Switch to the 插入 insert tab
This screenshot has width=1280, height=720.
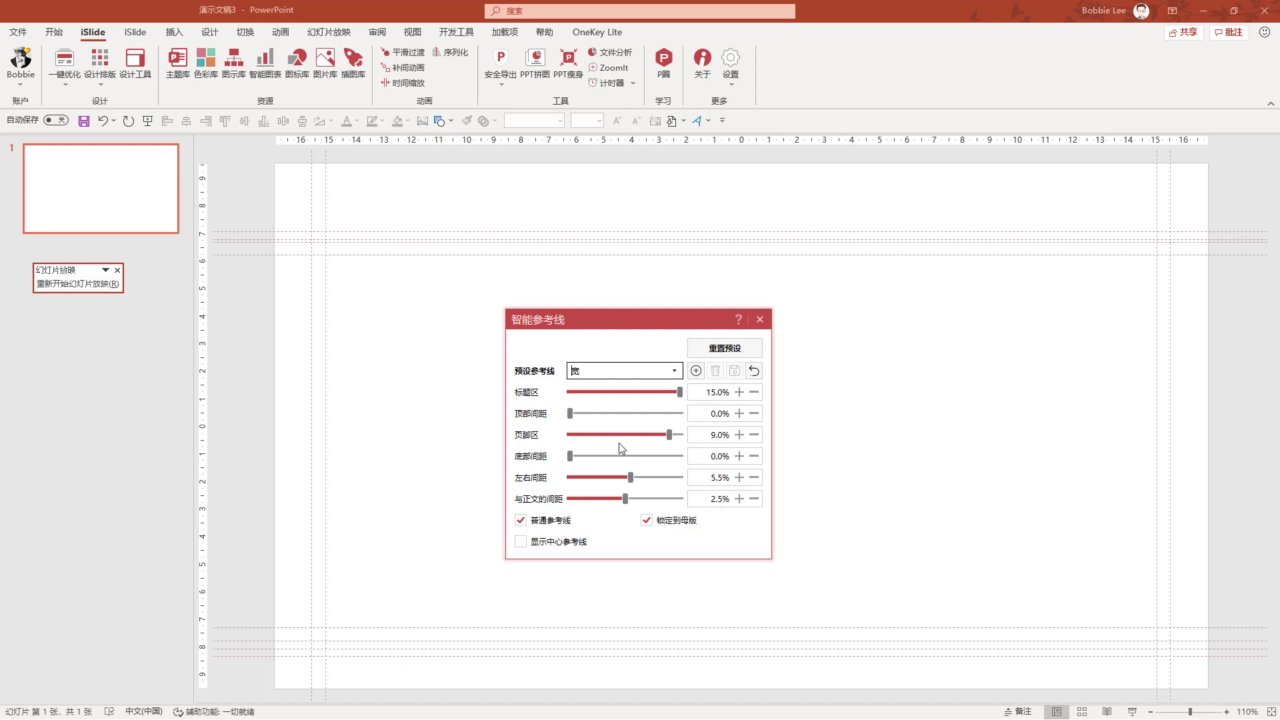(174, 32)
